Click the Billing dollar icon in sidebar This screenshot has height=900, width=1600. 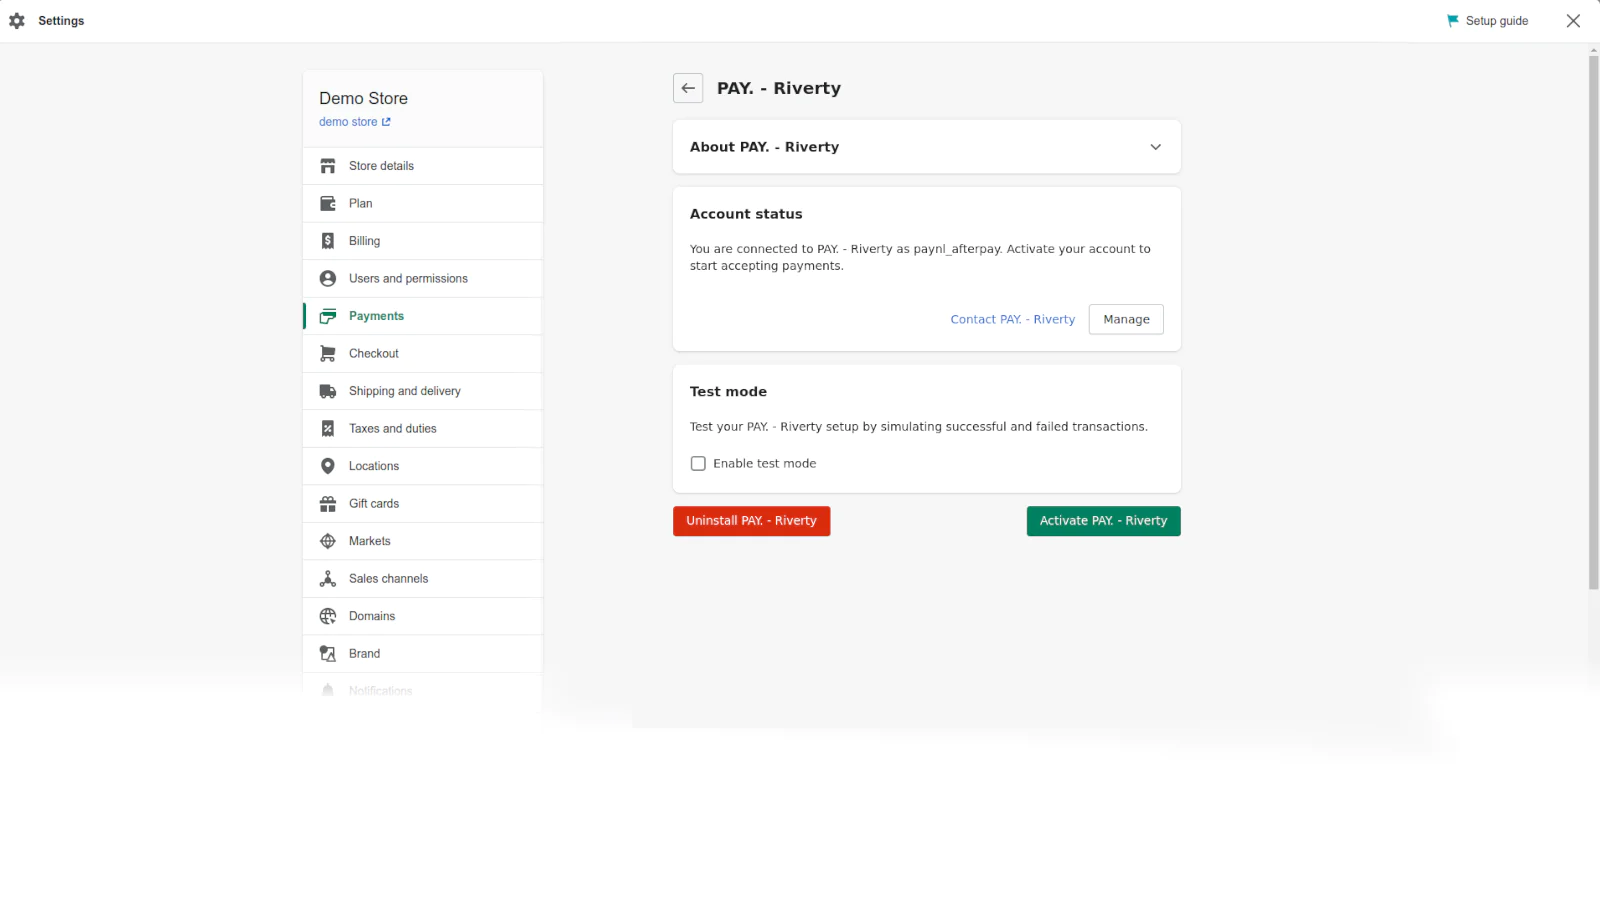pyautogui.click(x=327, y=241)
